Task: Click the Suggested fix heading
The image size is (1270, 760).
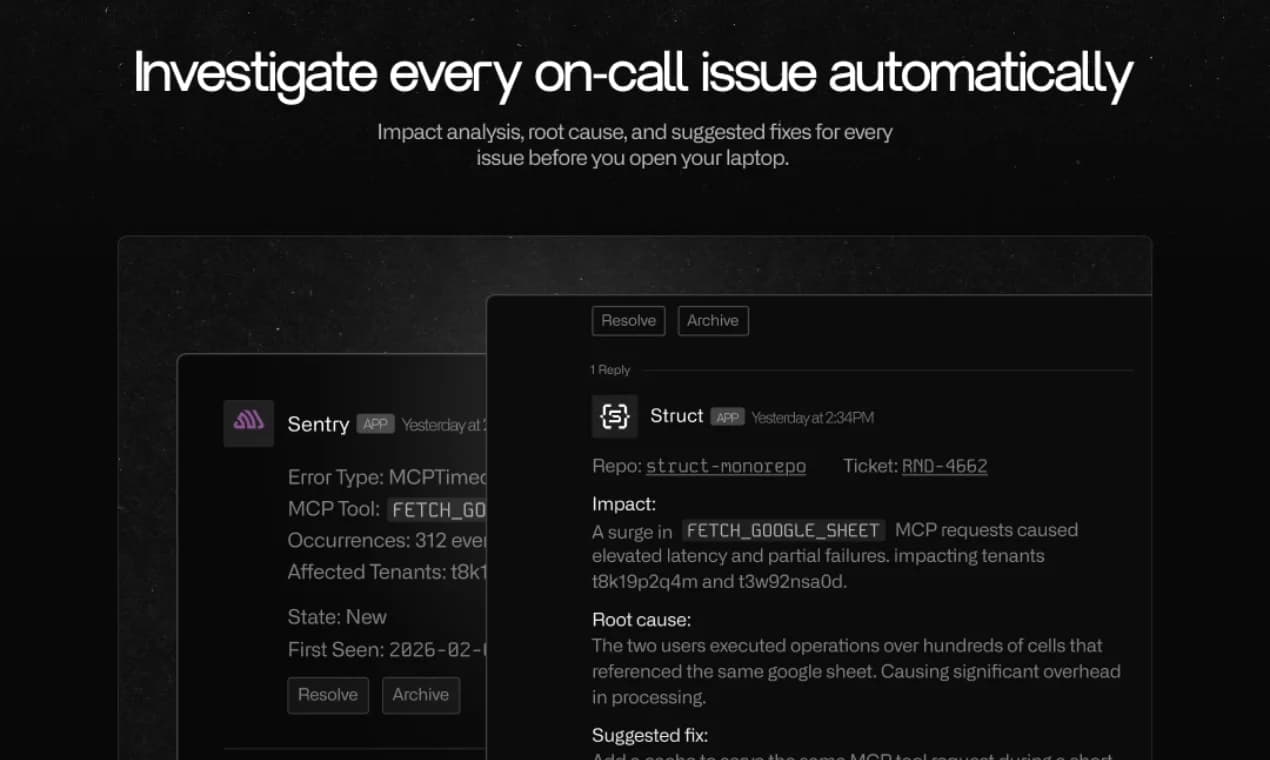Action: 650,735
